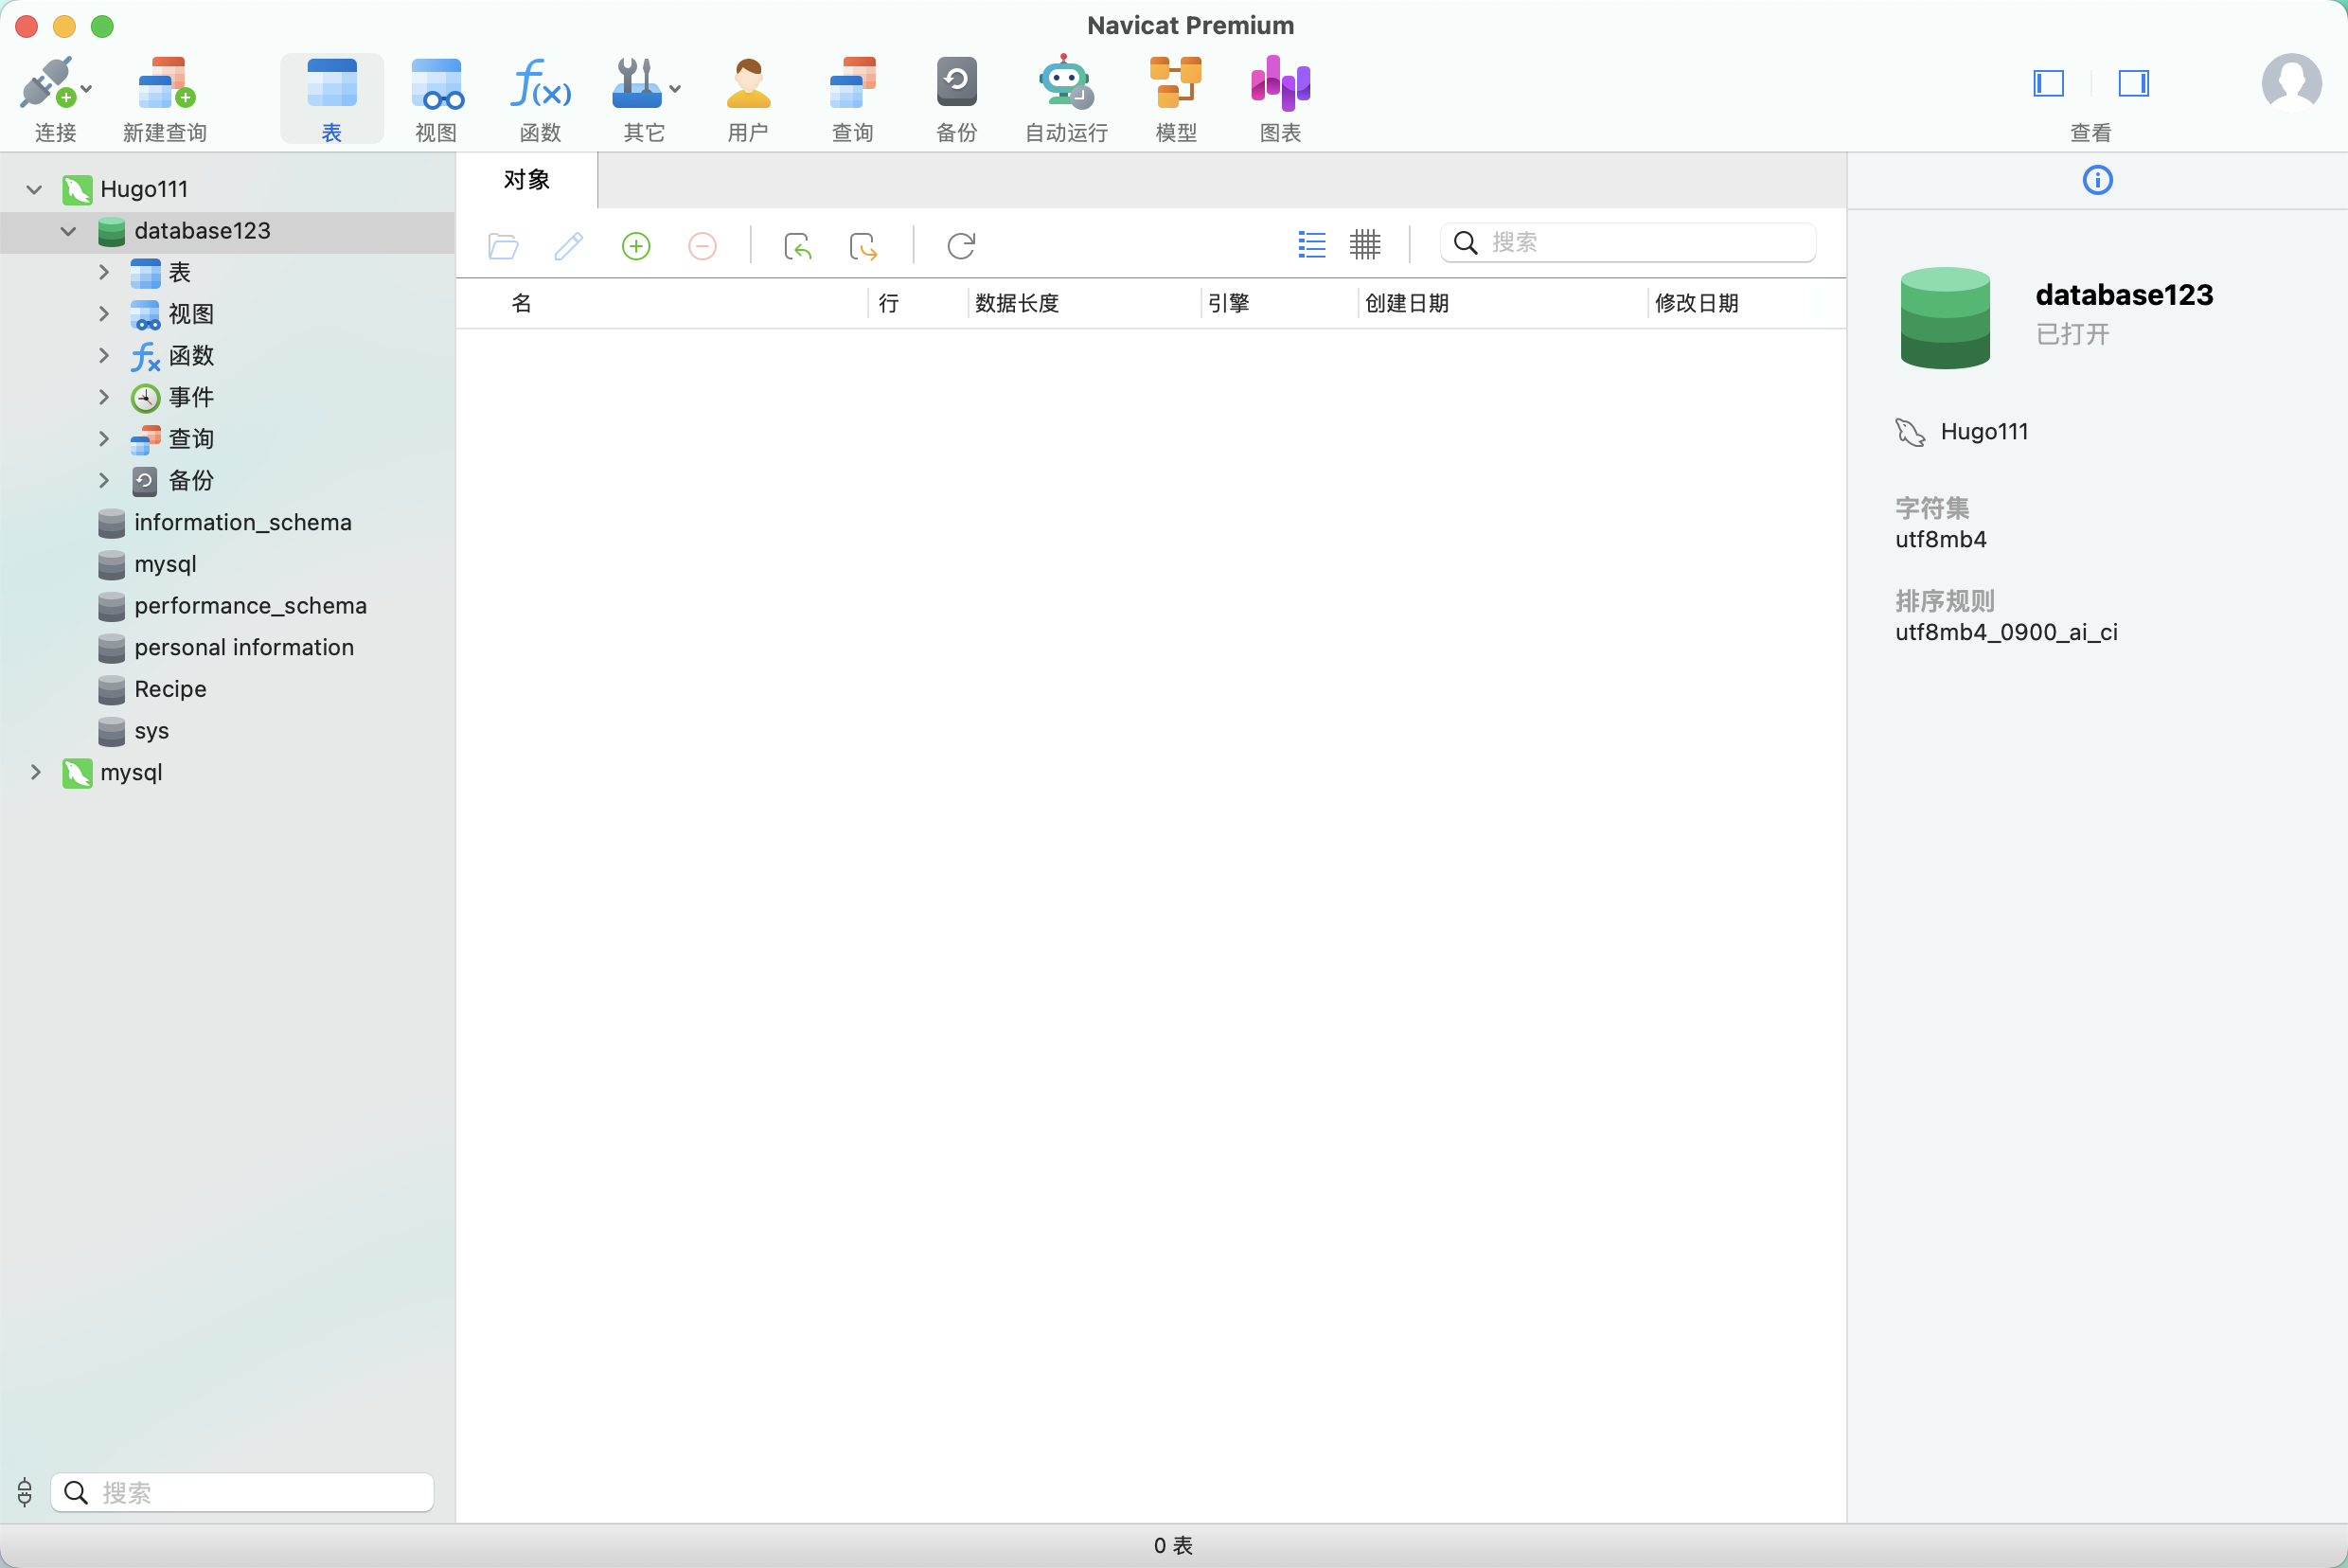Click the Import Wizard icon
This screenshot has width=2348, height=1568.
797,246
